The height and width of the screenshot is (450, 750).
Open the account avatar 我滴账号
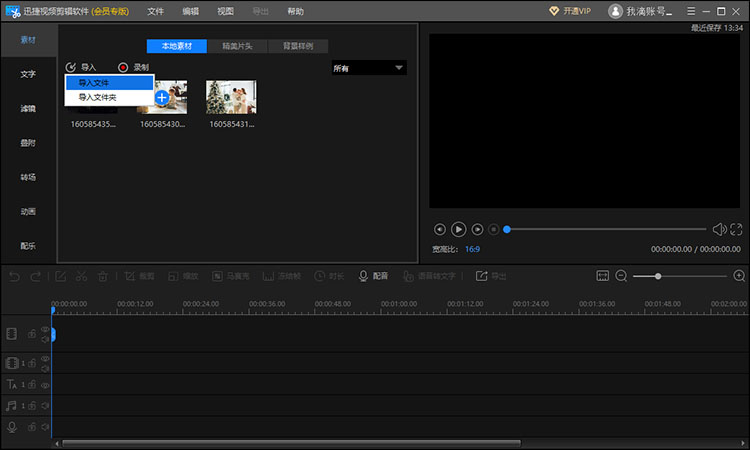[x=615, y=11]
